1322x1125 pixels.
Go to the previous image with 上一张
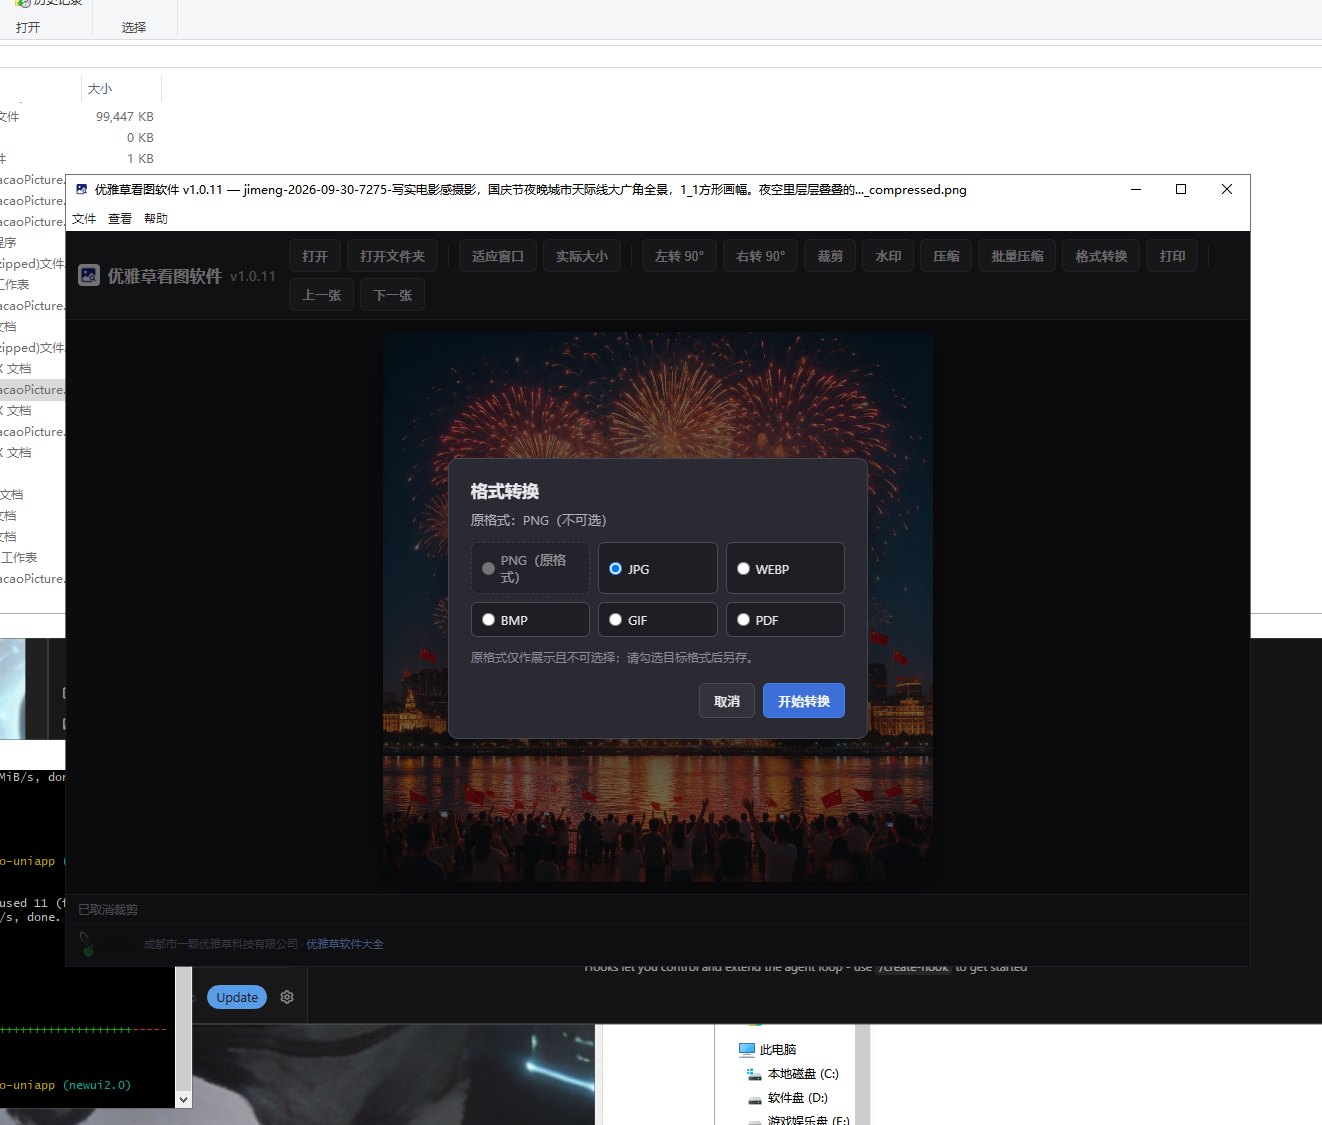(x=322, y=295)
